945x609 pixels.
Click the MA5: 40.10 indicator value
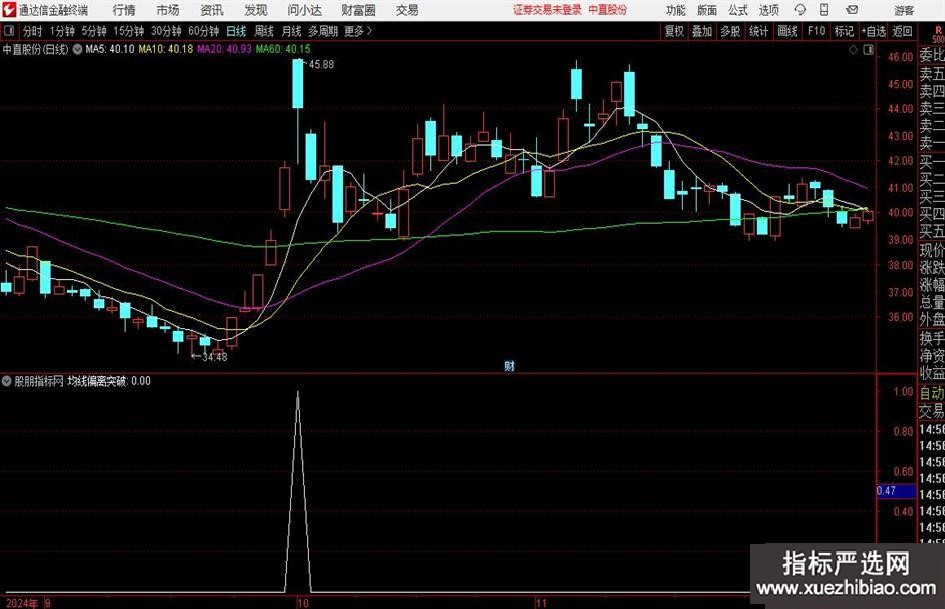point(110,49)
